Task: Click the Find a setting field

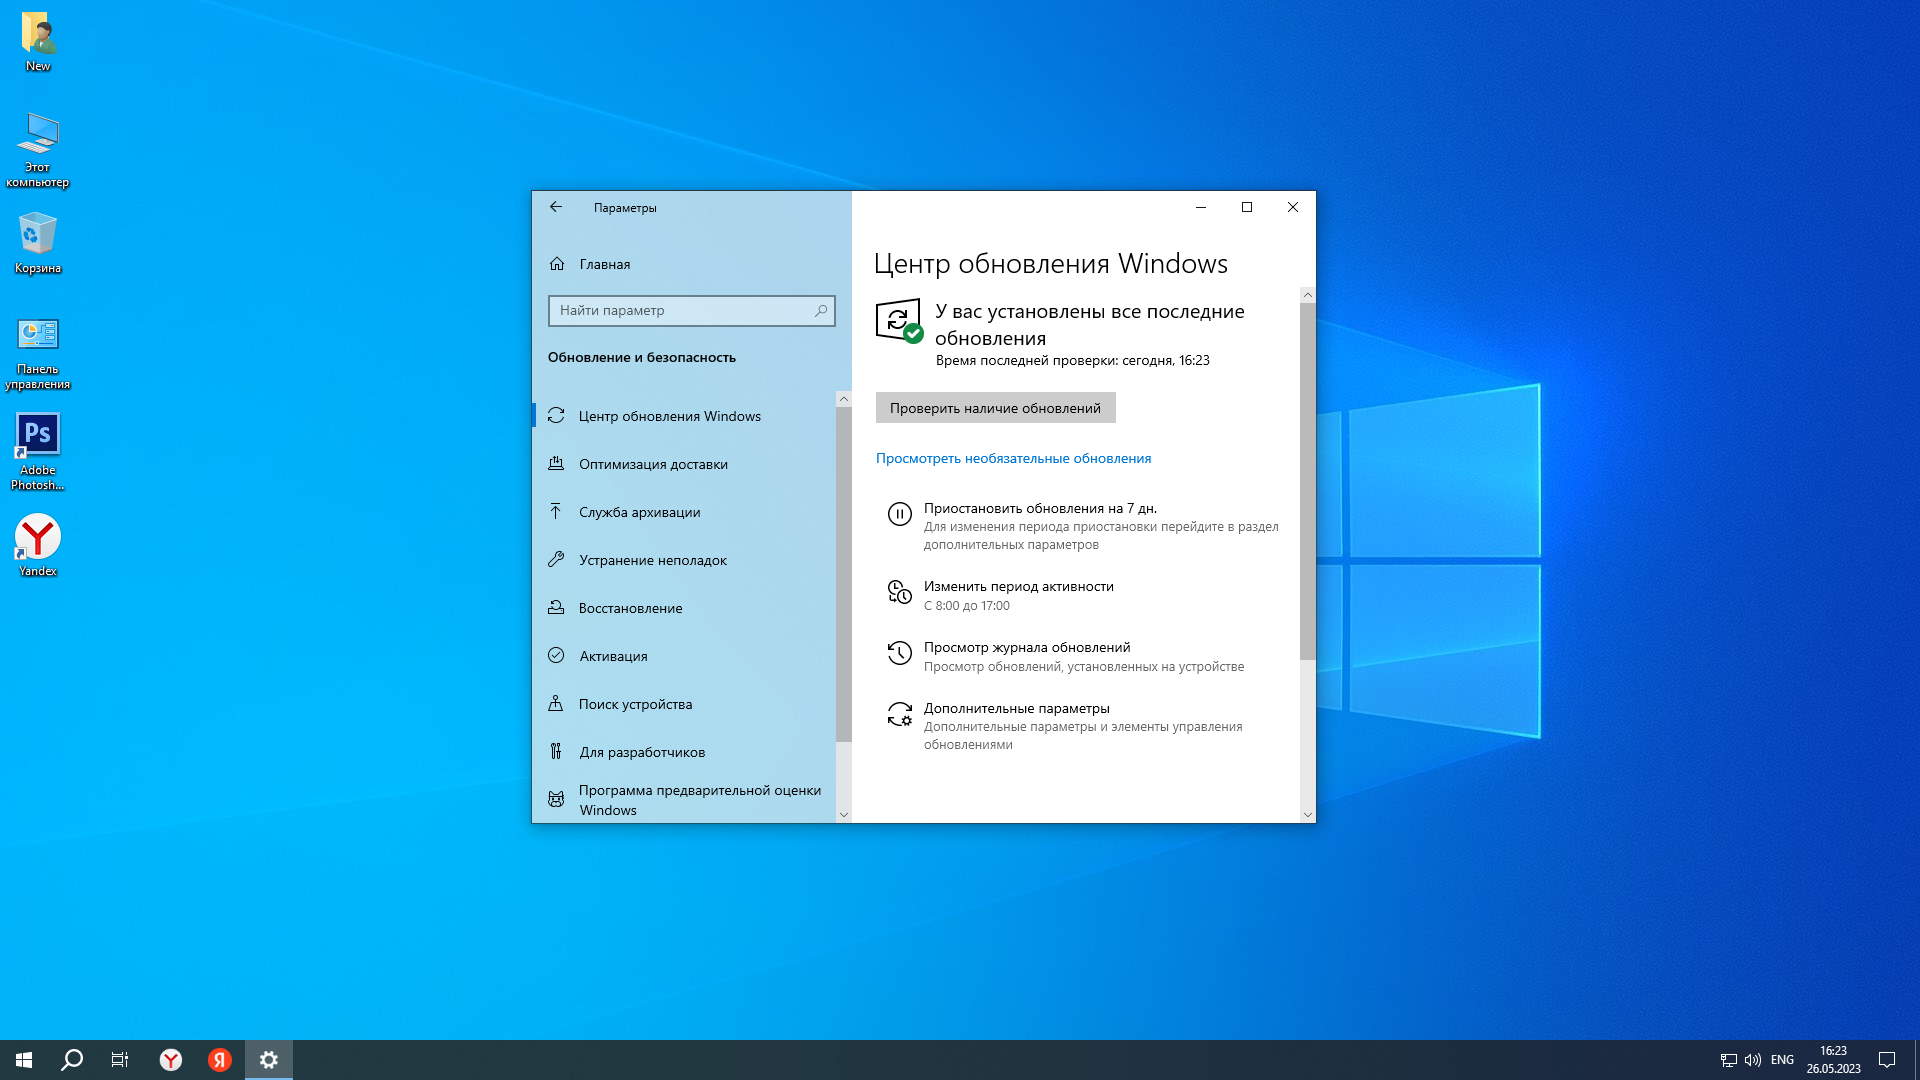Action: pos(680,311)
